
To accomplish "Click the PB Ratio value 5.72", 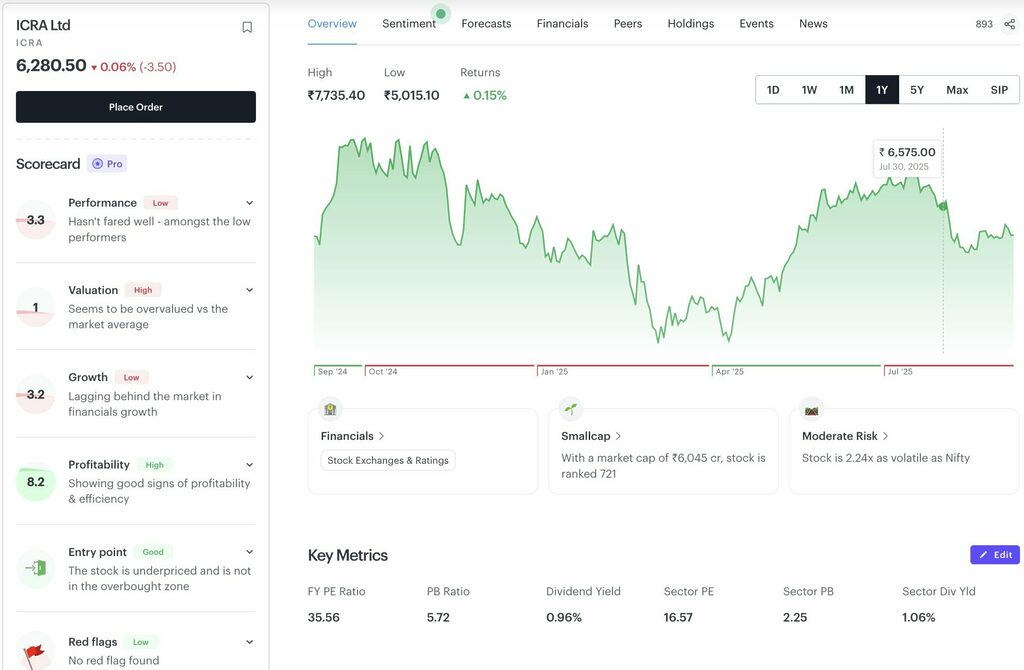I will click(438, 618).
